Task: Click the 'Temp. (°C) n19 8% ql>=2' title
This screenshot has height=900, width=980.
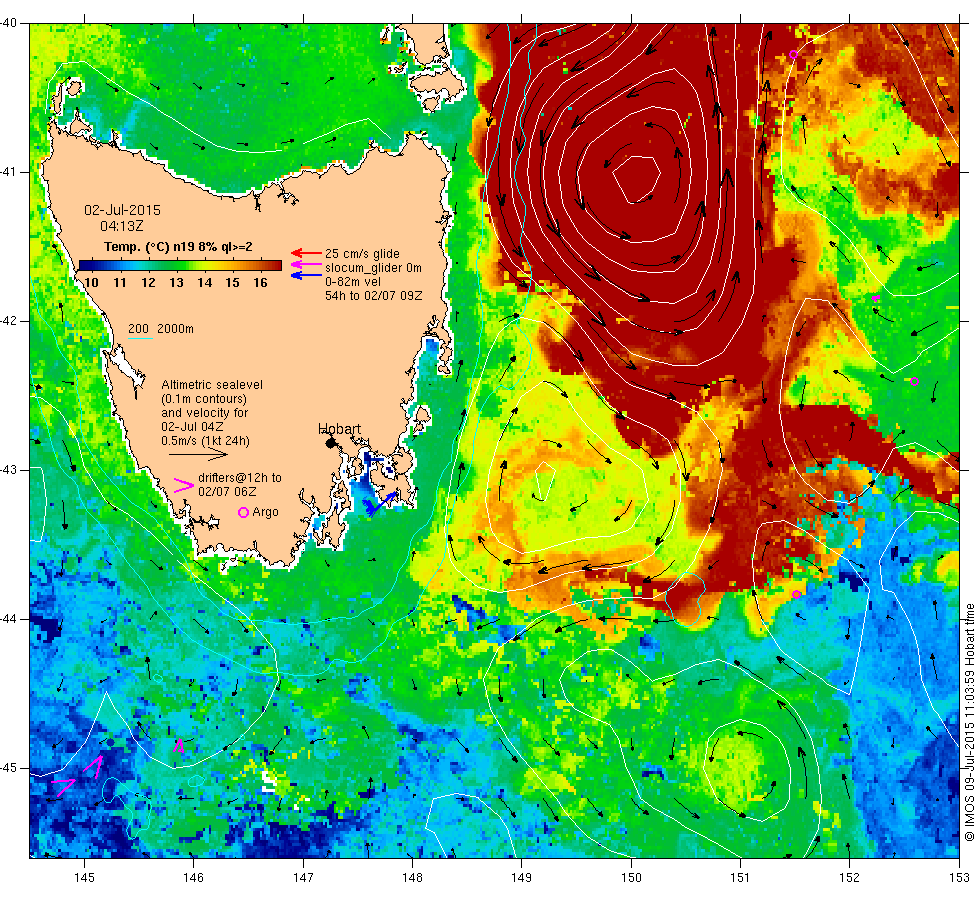Action: pos(178,247)
